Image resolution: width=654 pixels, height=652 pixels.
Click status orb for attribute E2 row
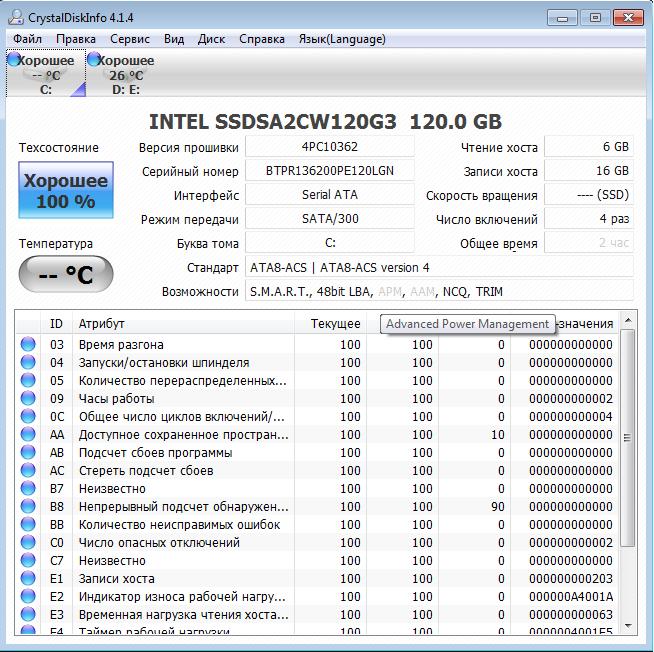(28, 597)
